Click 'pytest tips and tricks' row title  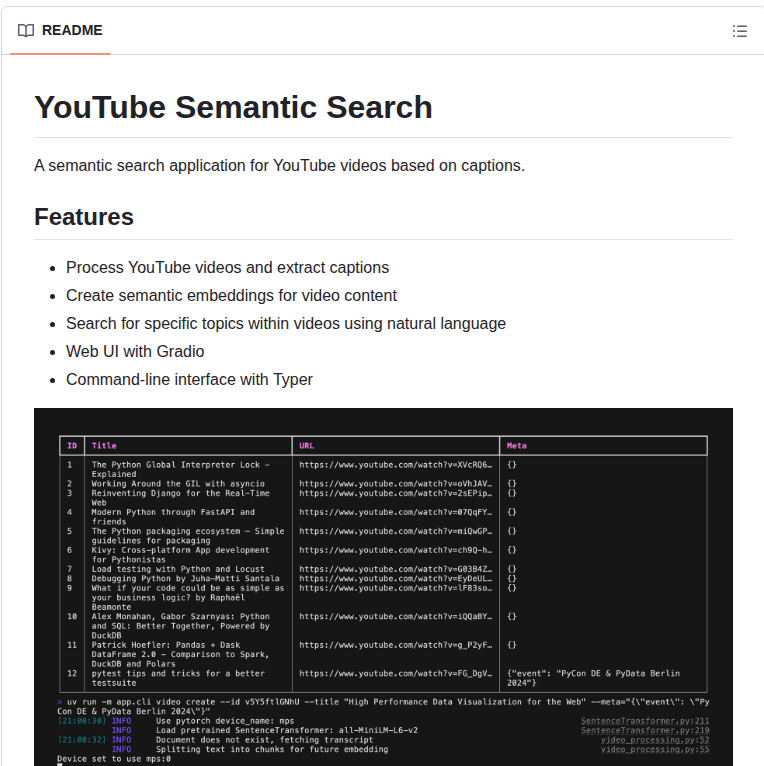[x=178, y=678]
